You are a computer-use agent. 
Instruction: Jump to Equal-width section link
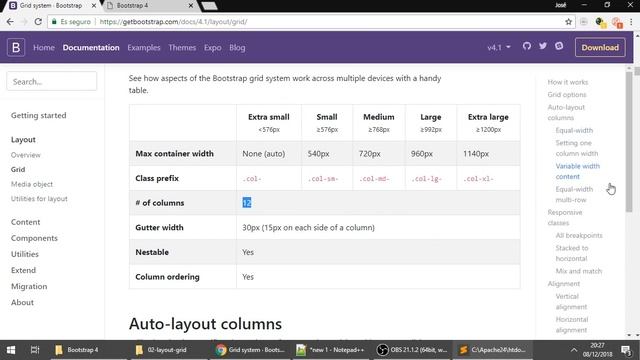pyautogui.click(x=574, y=131)
